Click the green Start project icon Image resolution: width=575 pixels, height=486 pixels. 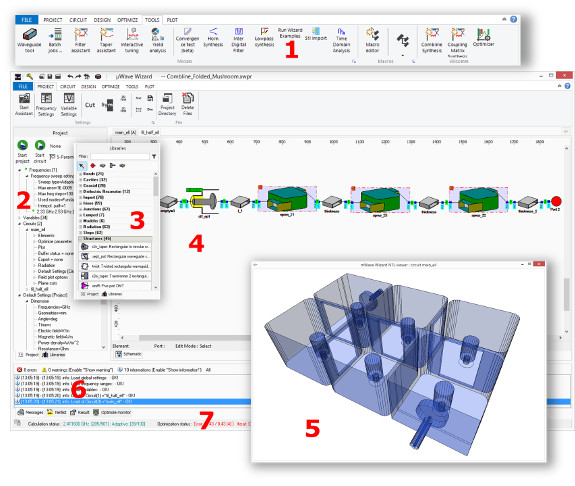[x=22, y=151]
